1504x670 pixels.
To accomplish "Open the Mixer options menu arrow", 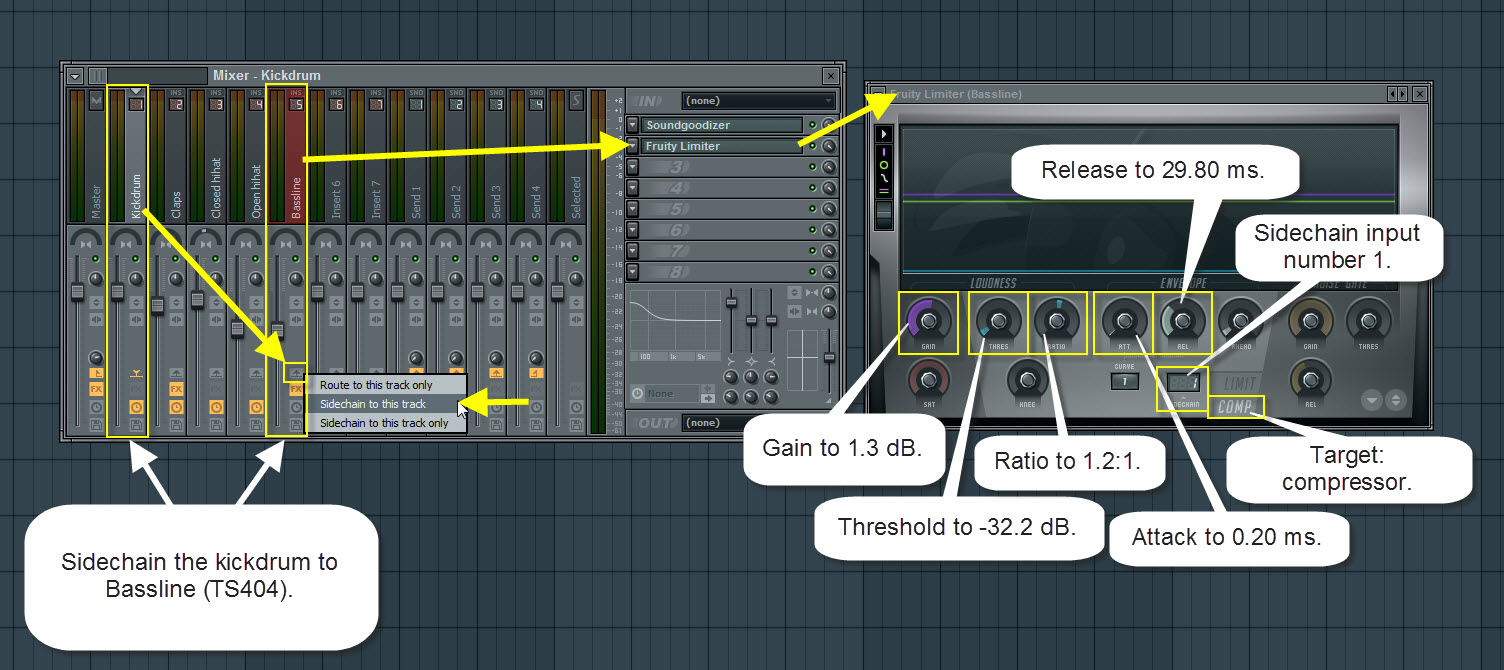I will click(x=75, y=76).
